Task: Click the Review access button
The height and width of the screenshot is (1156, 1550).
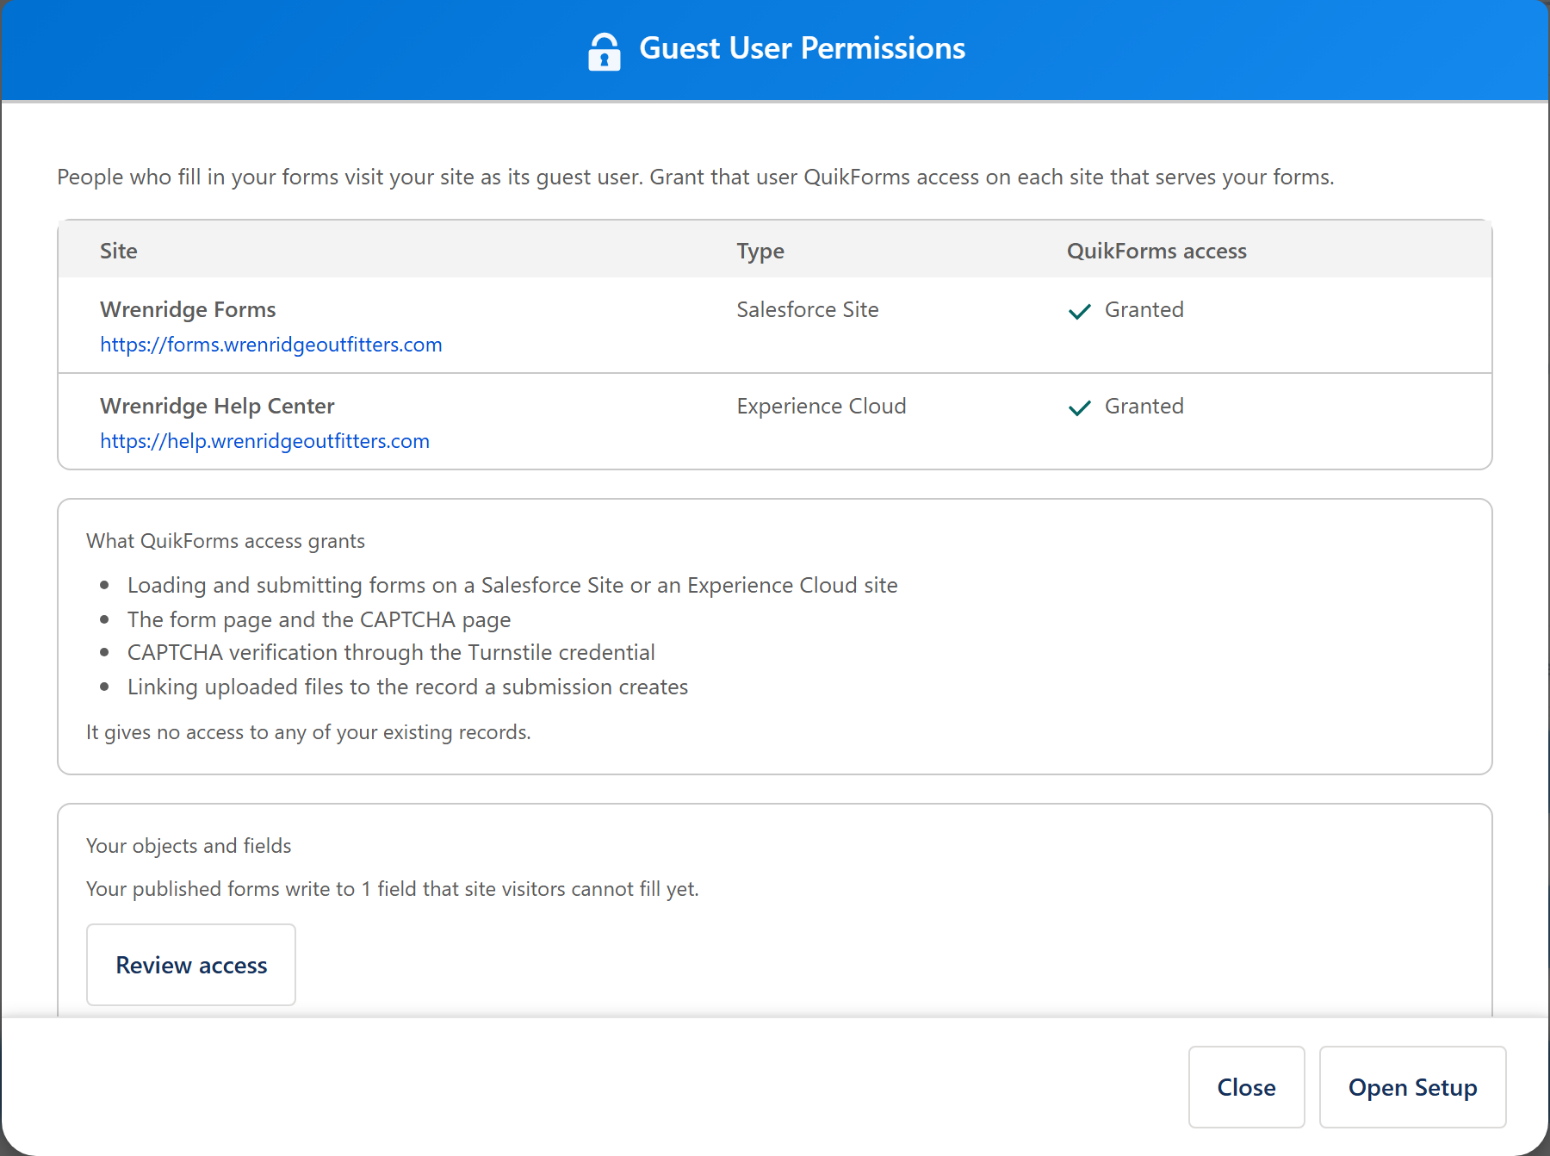Action: [191, 965]
